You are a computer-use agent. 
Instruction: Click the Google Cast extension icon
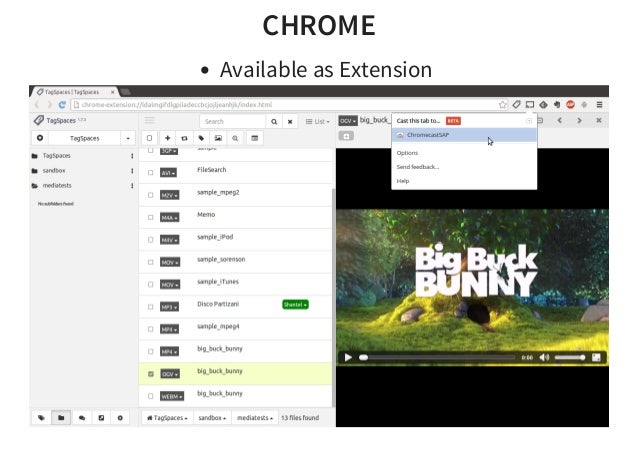(530, 105)
